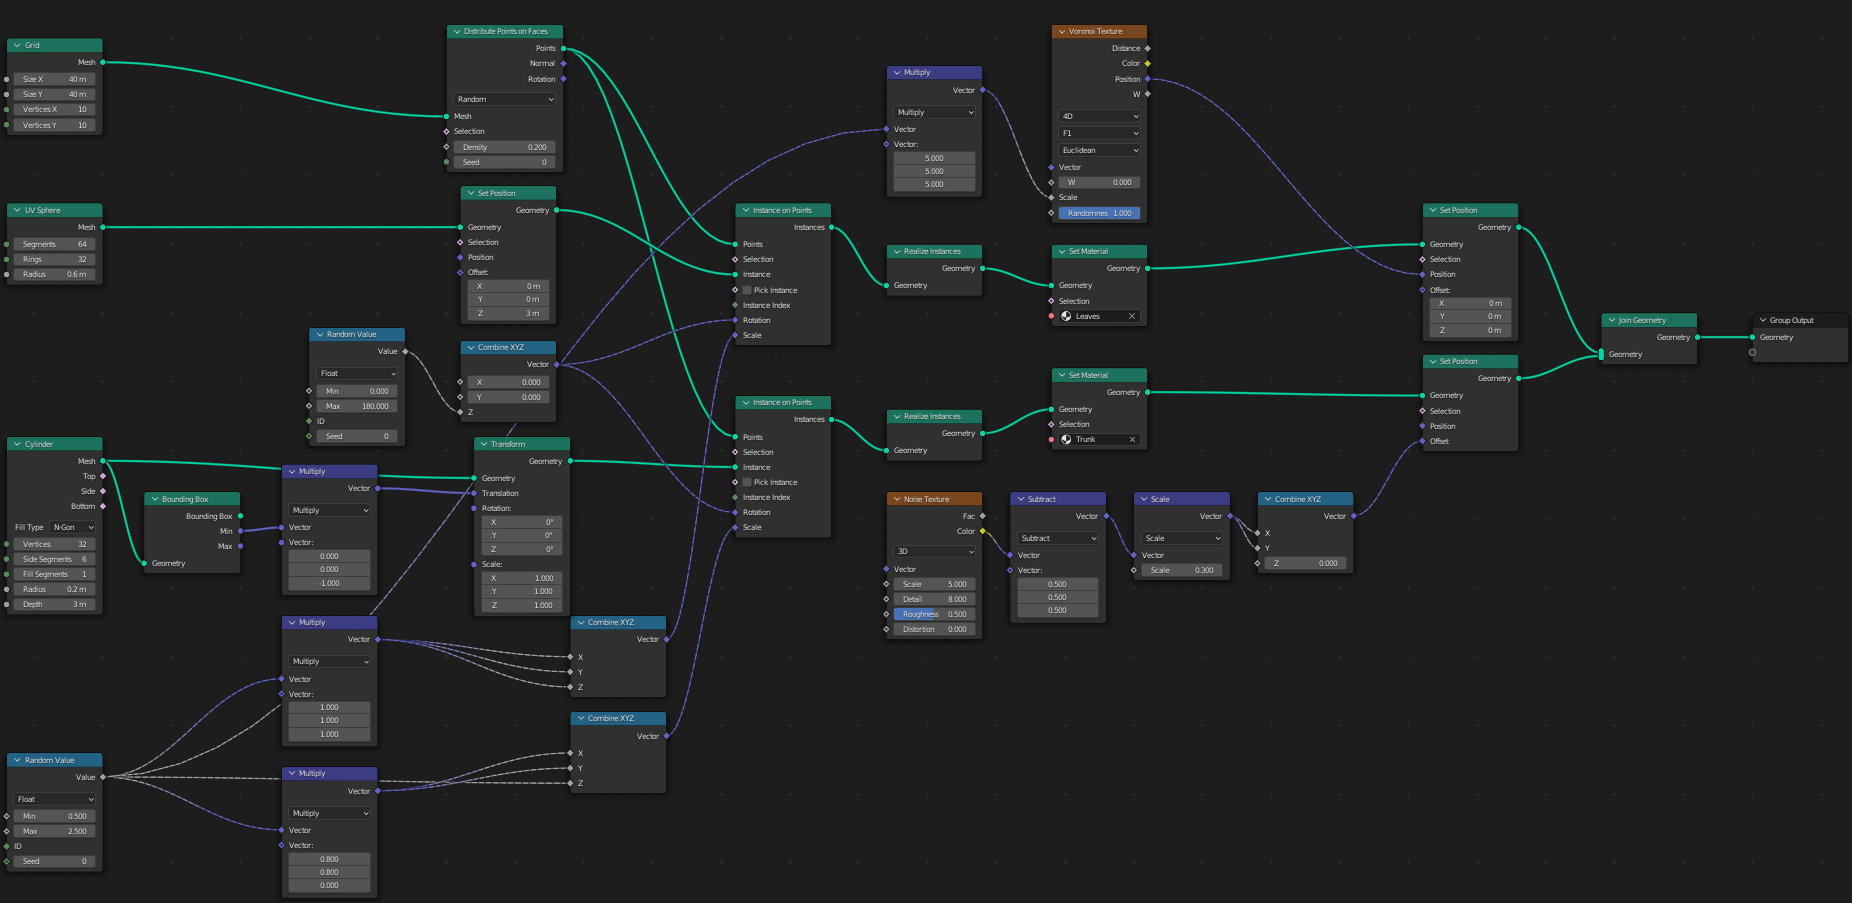Image resolution: width=1852 pixels, height=903 pixels.
Task: Click the Cylinder Top output socket
Action: [x=102, y=476]
